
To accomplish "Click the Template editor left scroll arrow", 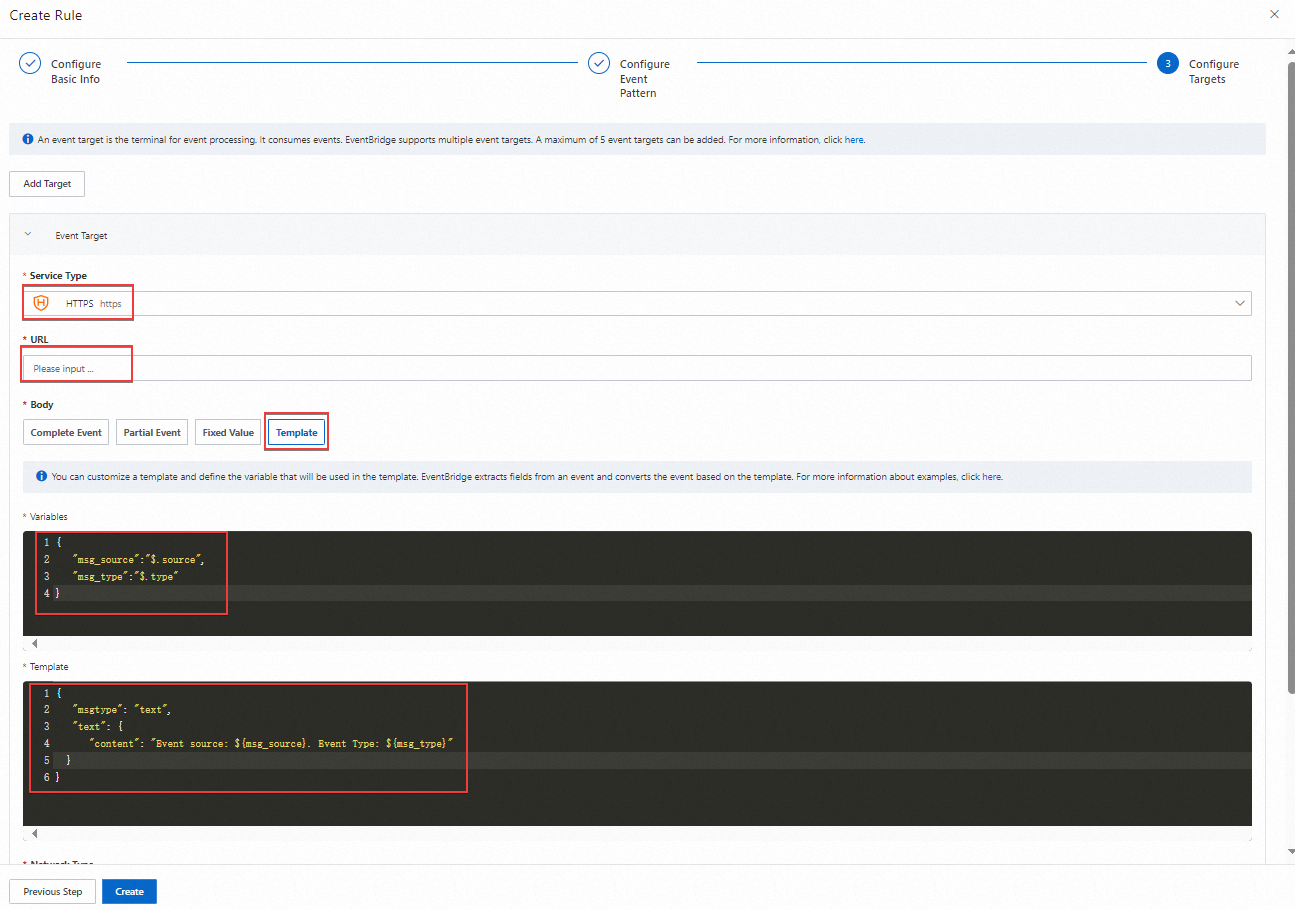I will pos(33,833).
